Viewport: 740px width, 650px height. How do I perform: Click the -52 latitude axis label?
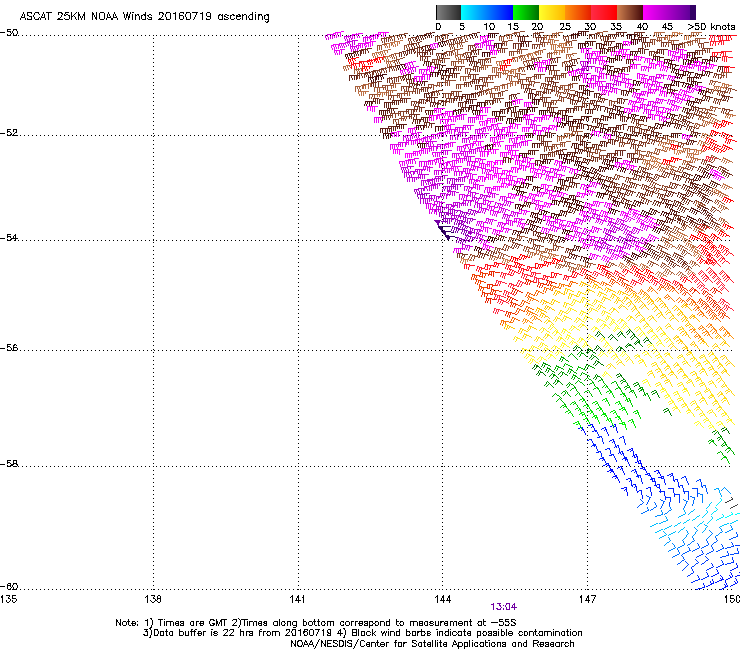[9, 133]
